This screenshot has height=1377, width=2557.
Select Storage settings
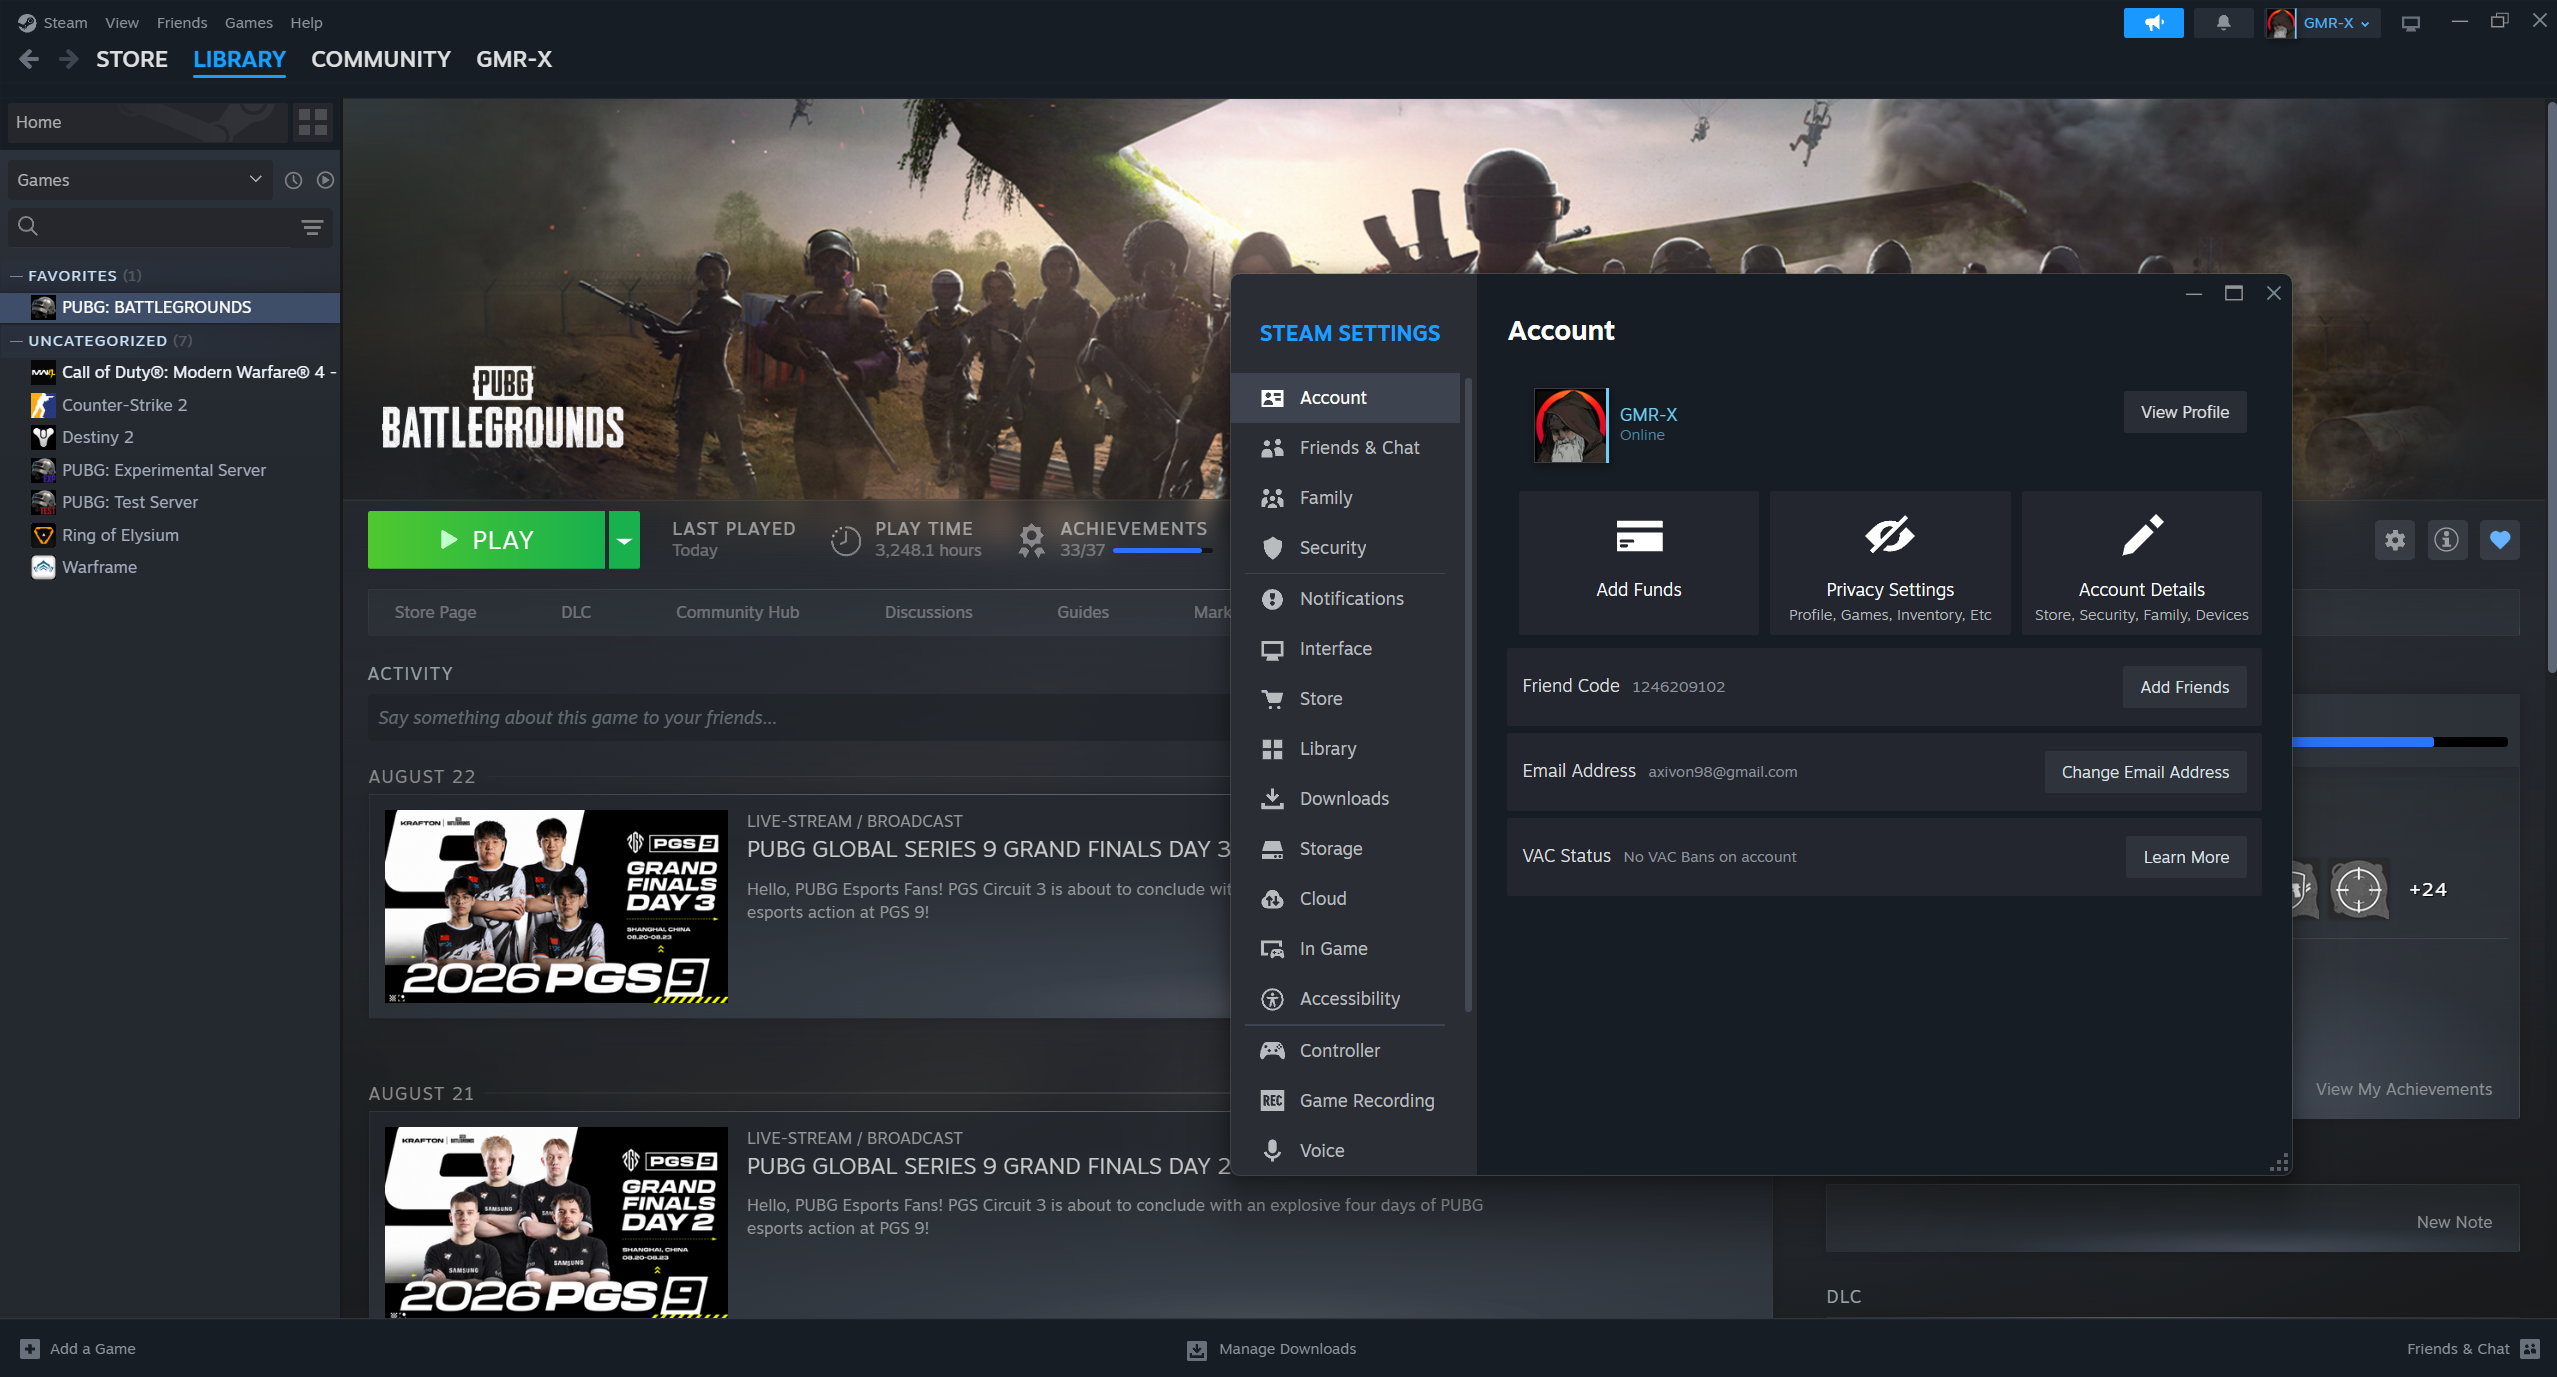click(1346, 849)
